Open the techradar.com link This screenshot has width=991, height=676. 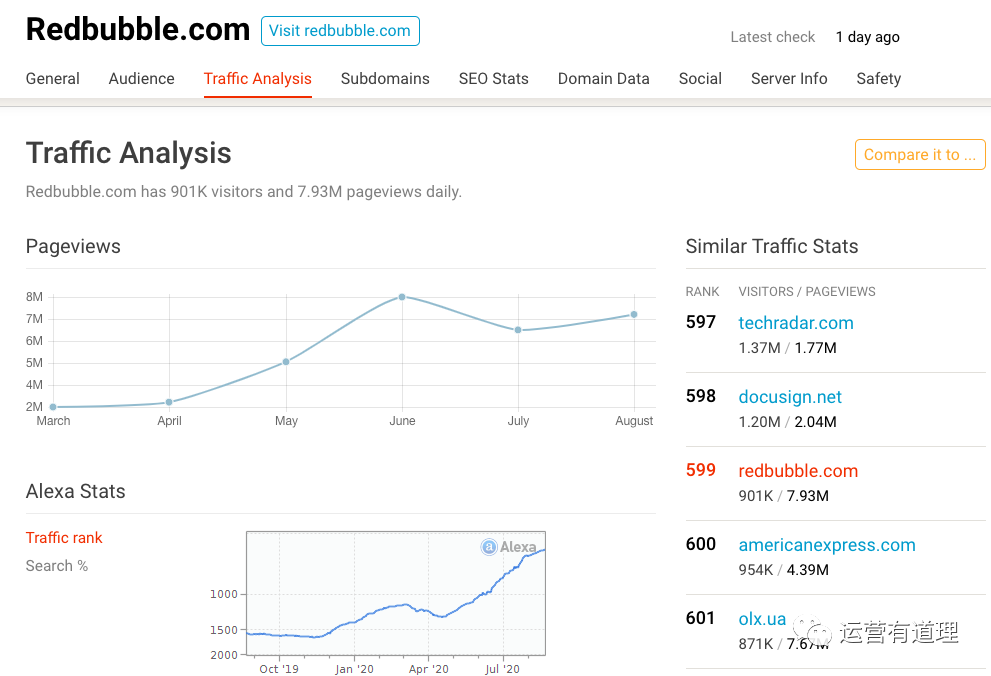click(796, 323)
